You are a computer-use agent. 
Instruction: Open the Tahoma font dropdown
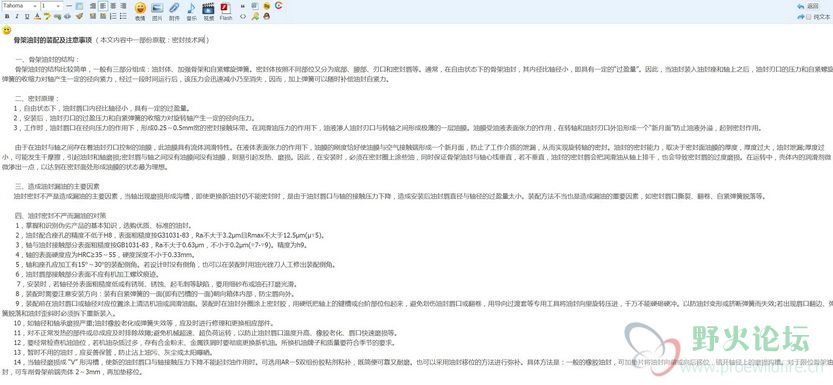20,6
